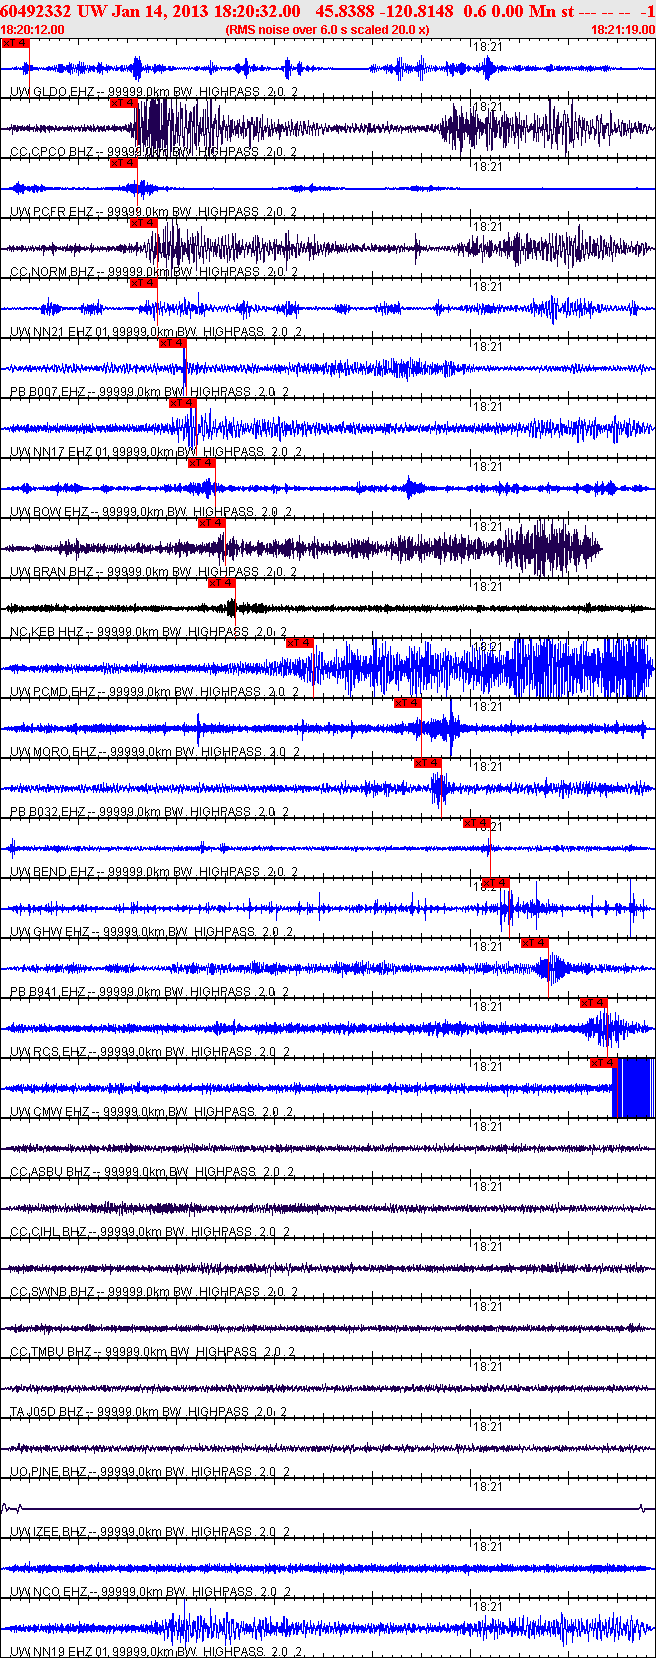
Task: Select the red pick marker on GHW trace
Action: 496,883
